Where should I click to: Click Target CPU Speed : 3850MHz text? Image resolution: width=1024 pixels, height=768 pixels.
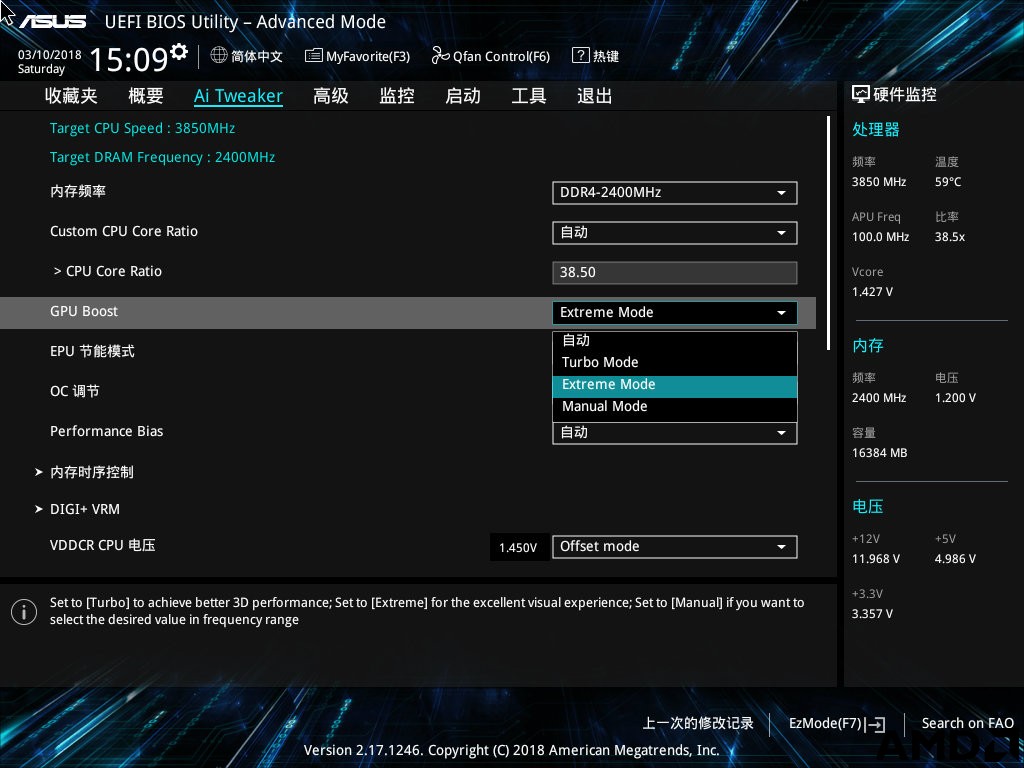142,128
